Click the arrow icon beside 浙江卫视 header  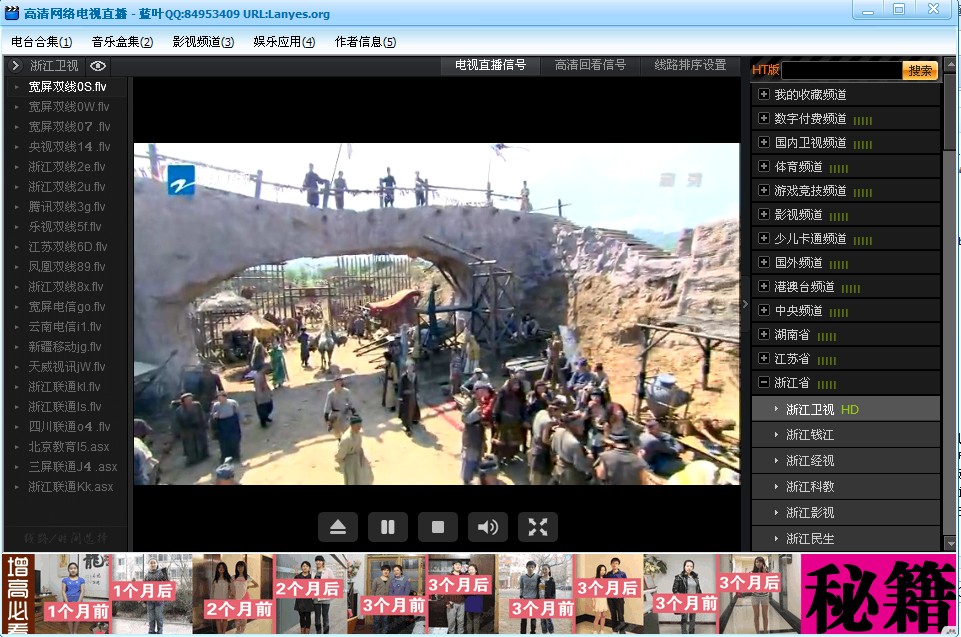16,66
